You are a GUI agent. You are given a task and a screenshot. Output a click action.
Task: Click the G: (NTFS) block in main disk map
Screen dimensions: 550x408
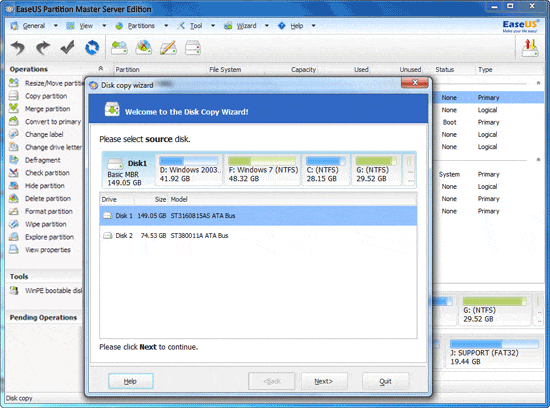(495, 310)
